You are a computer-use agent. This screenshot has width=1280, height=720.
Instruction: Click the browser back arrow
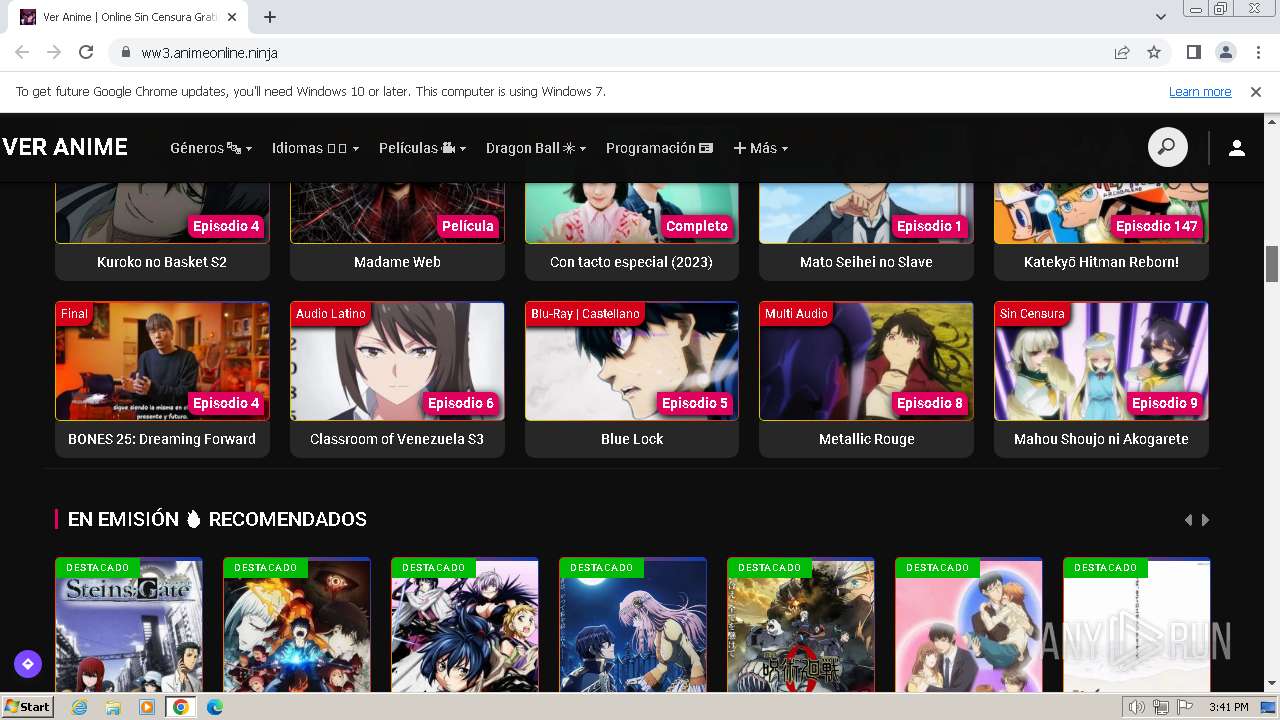pos(22,53)
